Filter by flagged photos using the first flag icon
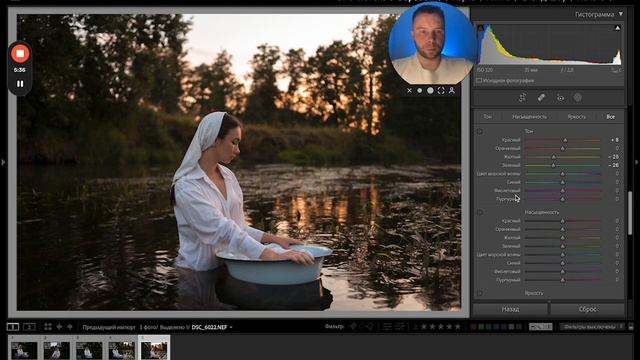The width and height of the screenshot is (640, 360). (353, 327)
